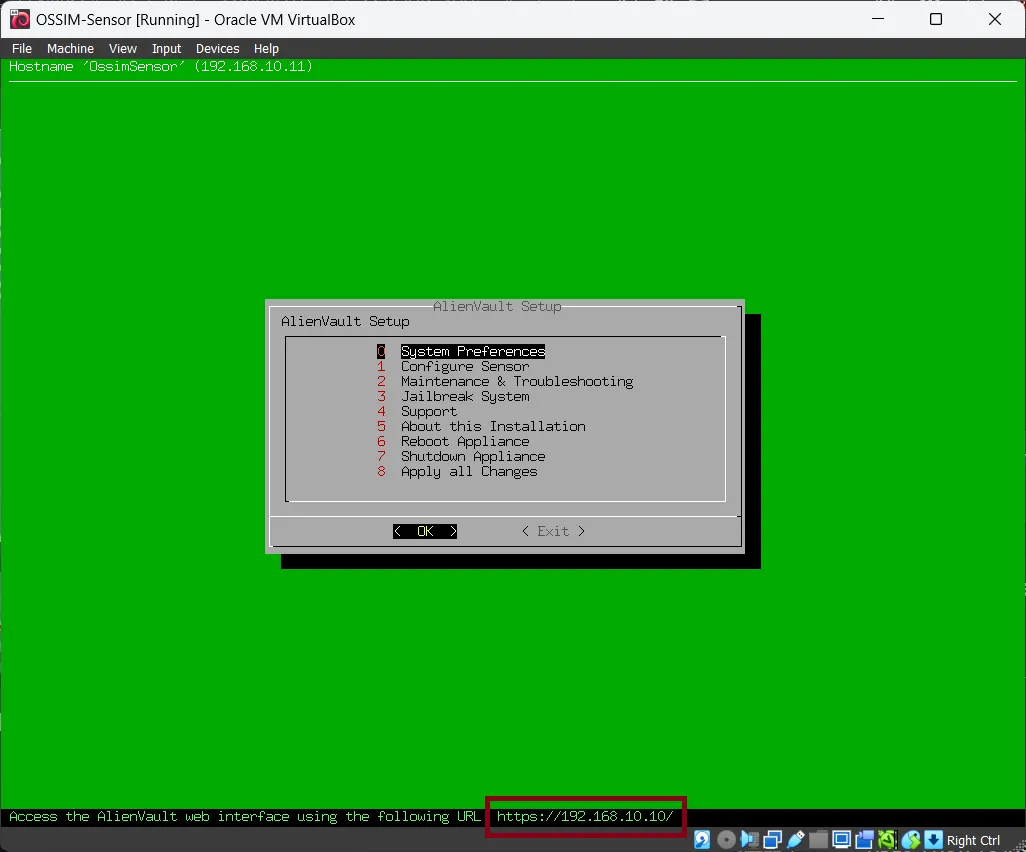This screenshot has height=852, width=1026.
Task: Open the Input menu
Action: [166, 48]
